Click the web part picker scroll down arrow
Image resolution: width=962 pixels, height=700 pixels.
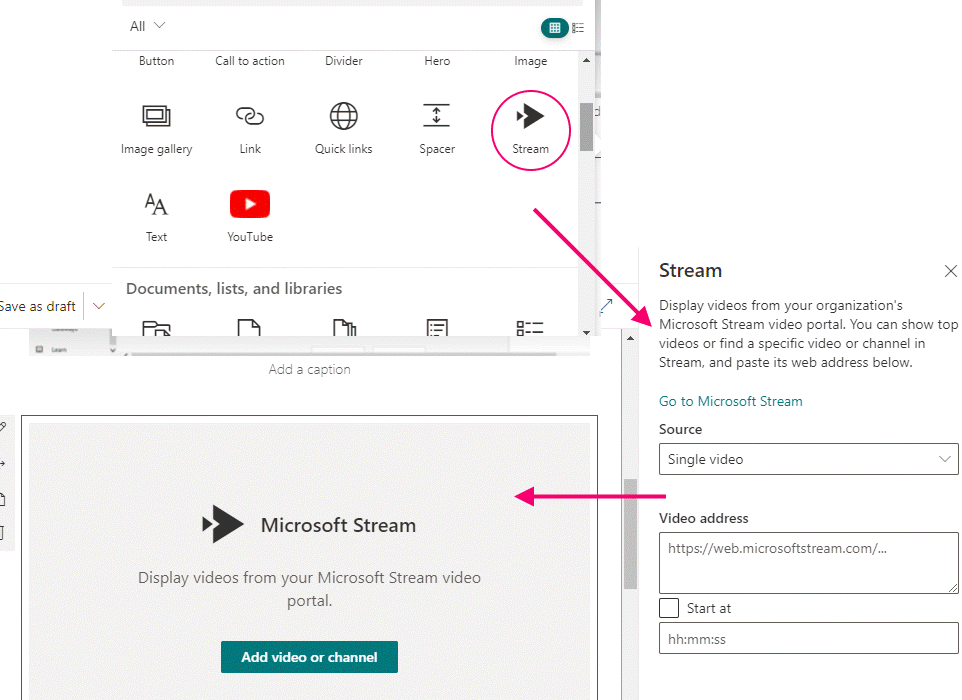tap(586, 333)
